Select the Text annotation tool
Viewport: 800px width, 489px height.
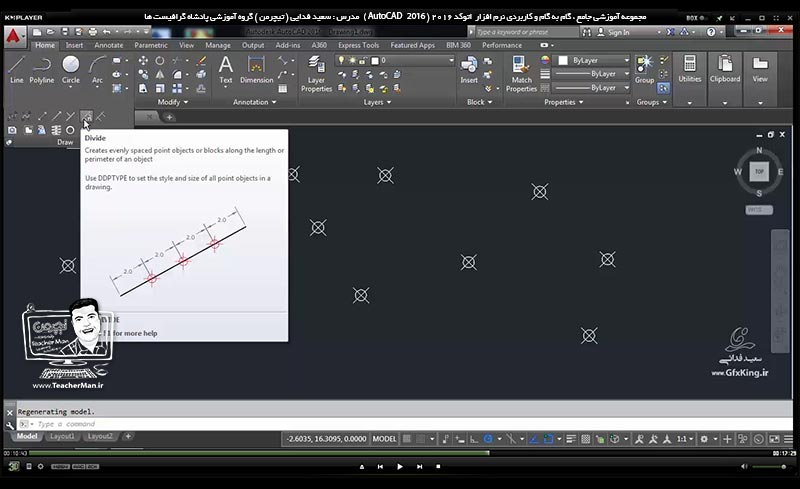click(226, 70)
